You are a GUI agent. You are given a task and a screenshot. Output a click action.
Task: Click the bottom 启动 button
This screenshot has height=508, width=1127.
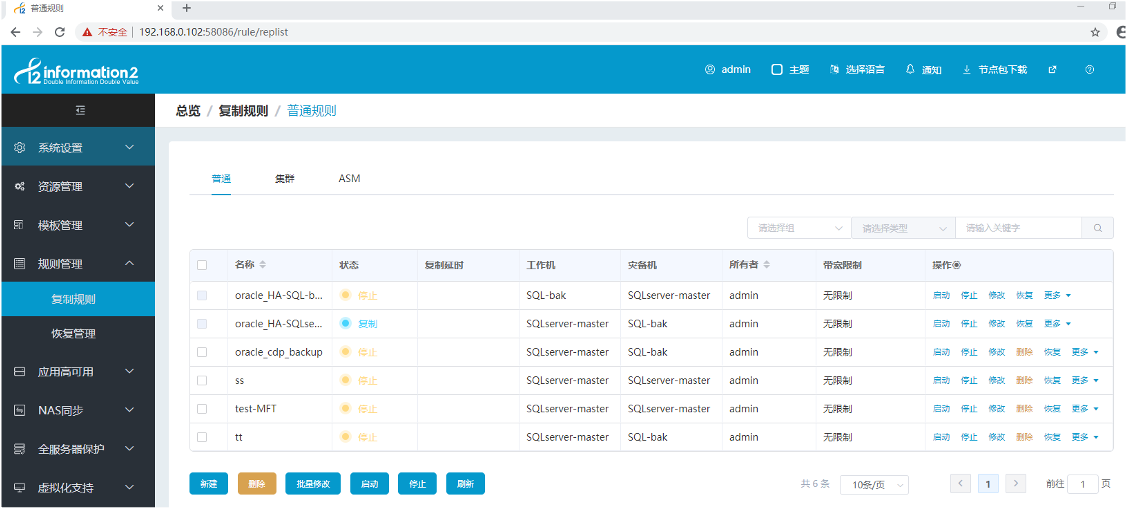coord(369,484)
